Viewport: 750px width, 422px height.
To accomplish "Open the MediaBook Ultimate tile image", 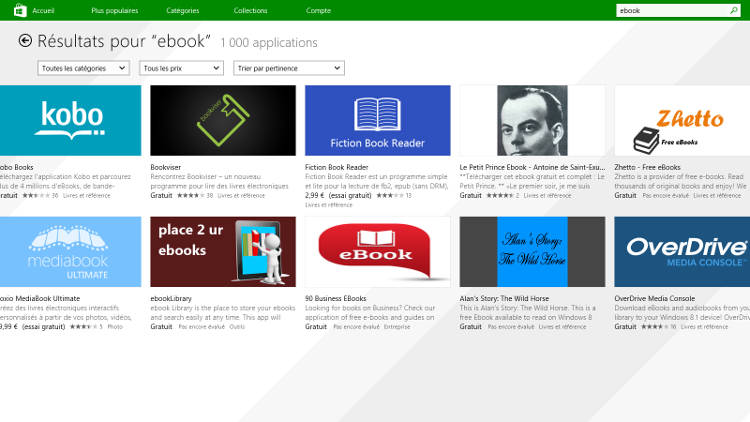I will [x=70, y=252].
